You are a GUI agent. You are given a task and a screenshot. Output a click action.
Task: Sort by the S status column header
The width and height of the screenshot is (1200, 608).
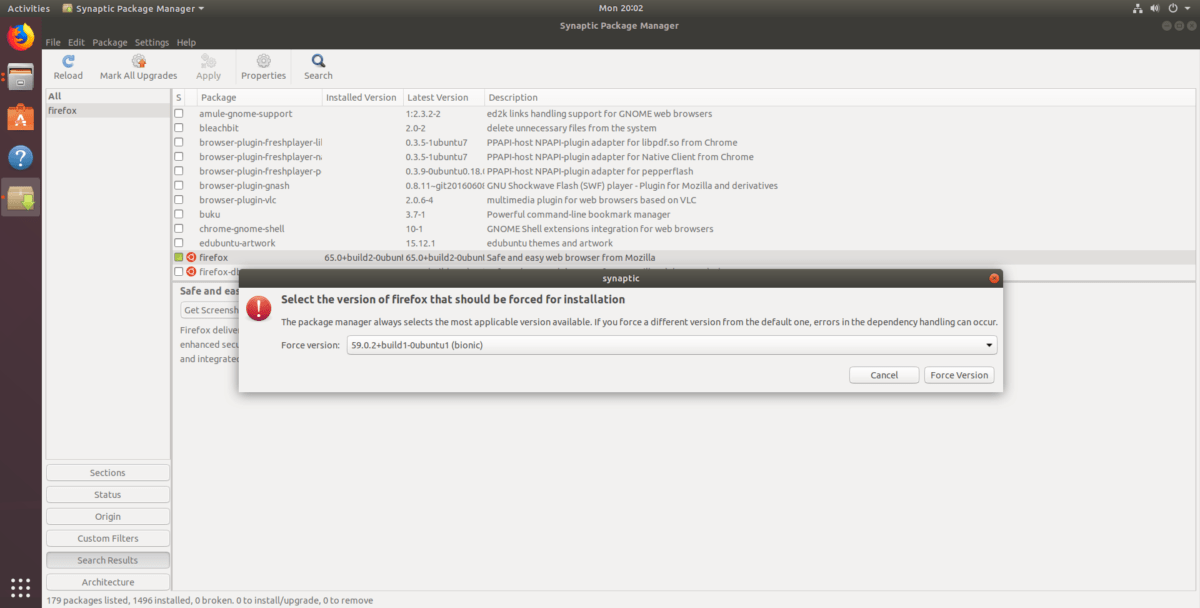[179, 97]
